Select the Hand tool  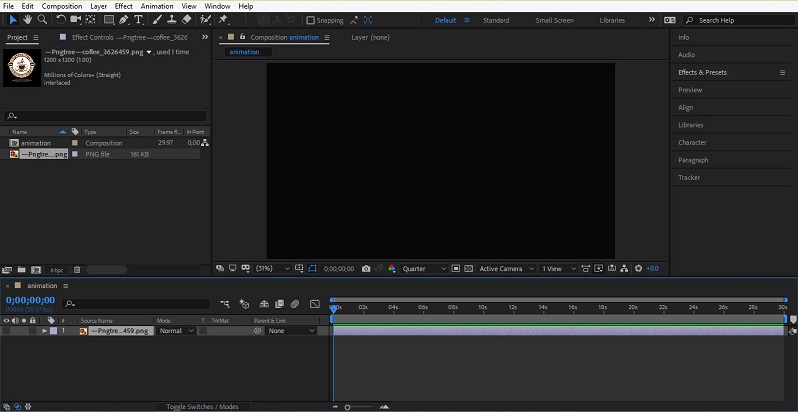27,19
